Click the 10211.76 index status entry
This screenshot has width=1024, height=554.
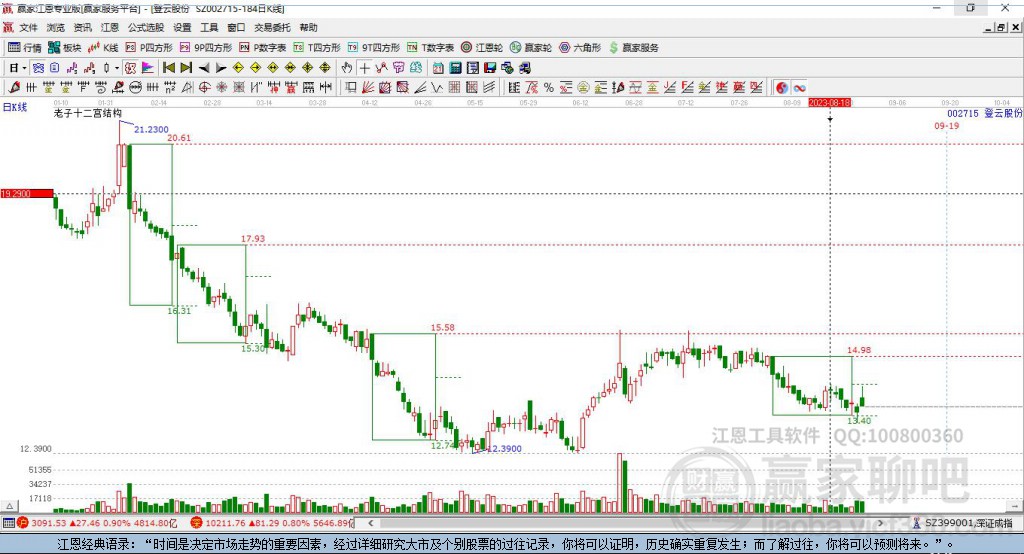(272, 523)
